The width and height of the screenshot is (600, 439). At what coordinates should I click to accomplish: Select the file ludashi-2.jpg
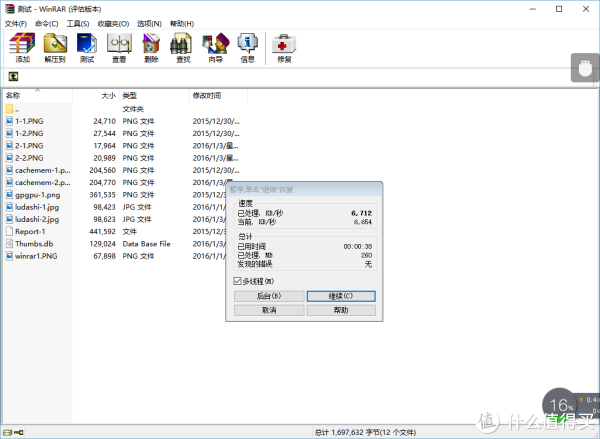tap(37, 219)
